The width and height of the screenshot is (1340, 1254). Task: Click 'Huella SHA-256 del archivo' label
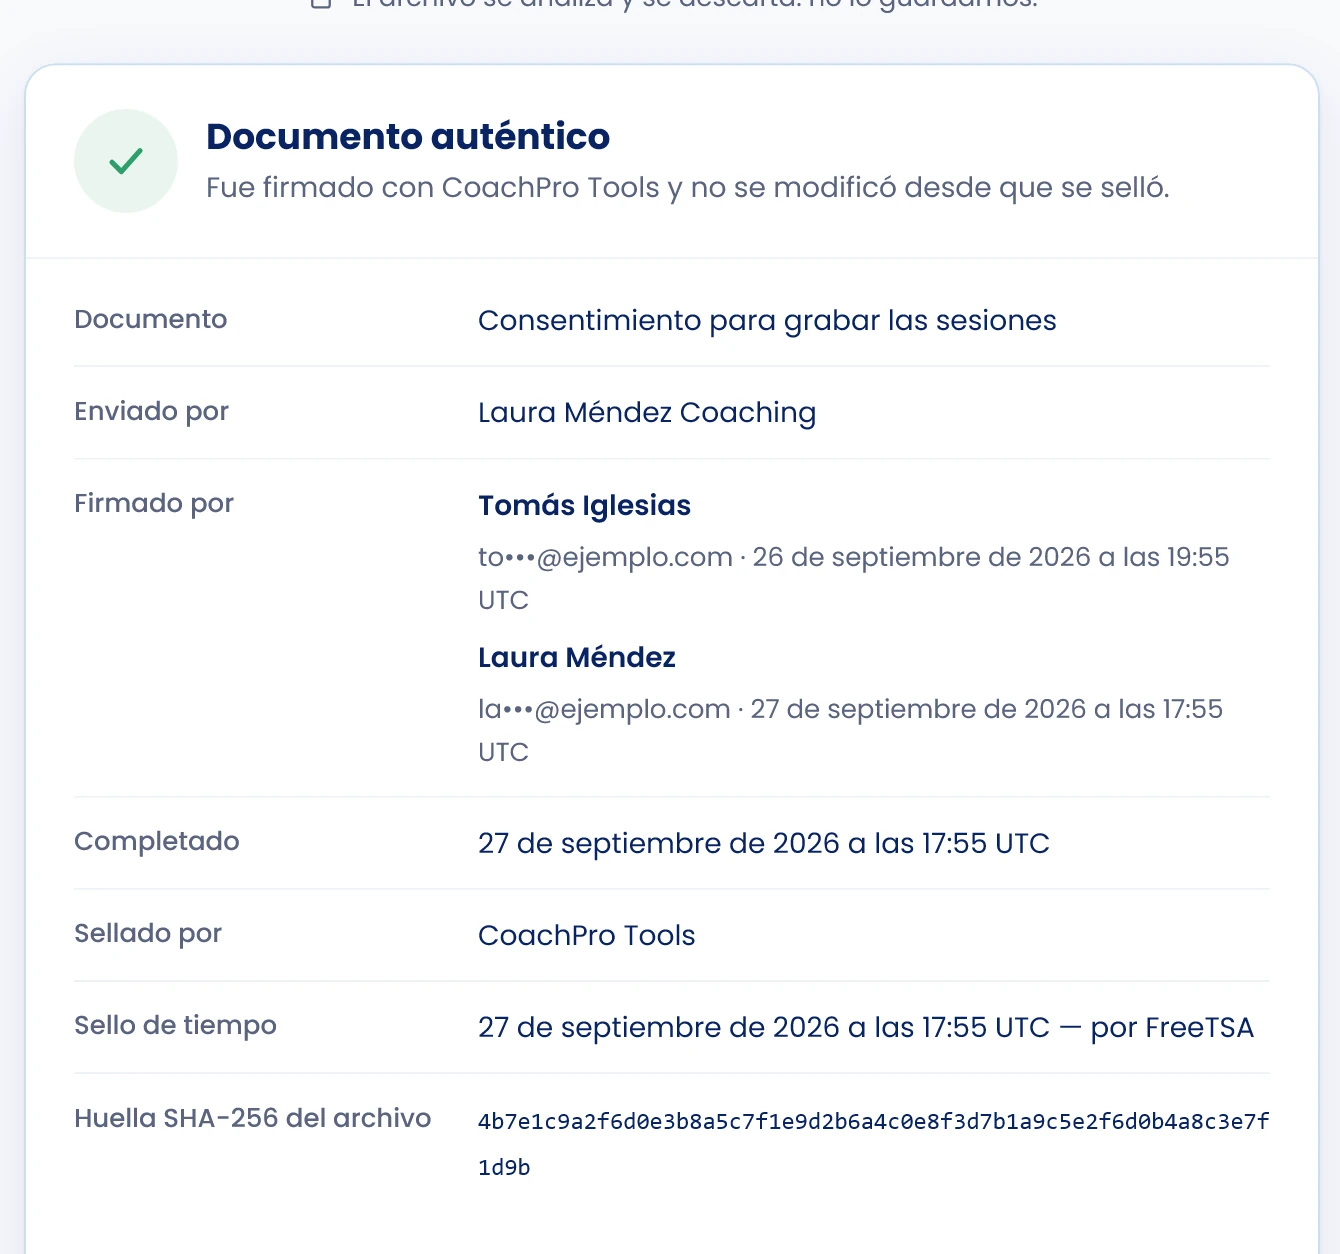coord(253,1118)
